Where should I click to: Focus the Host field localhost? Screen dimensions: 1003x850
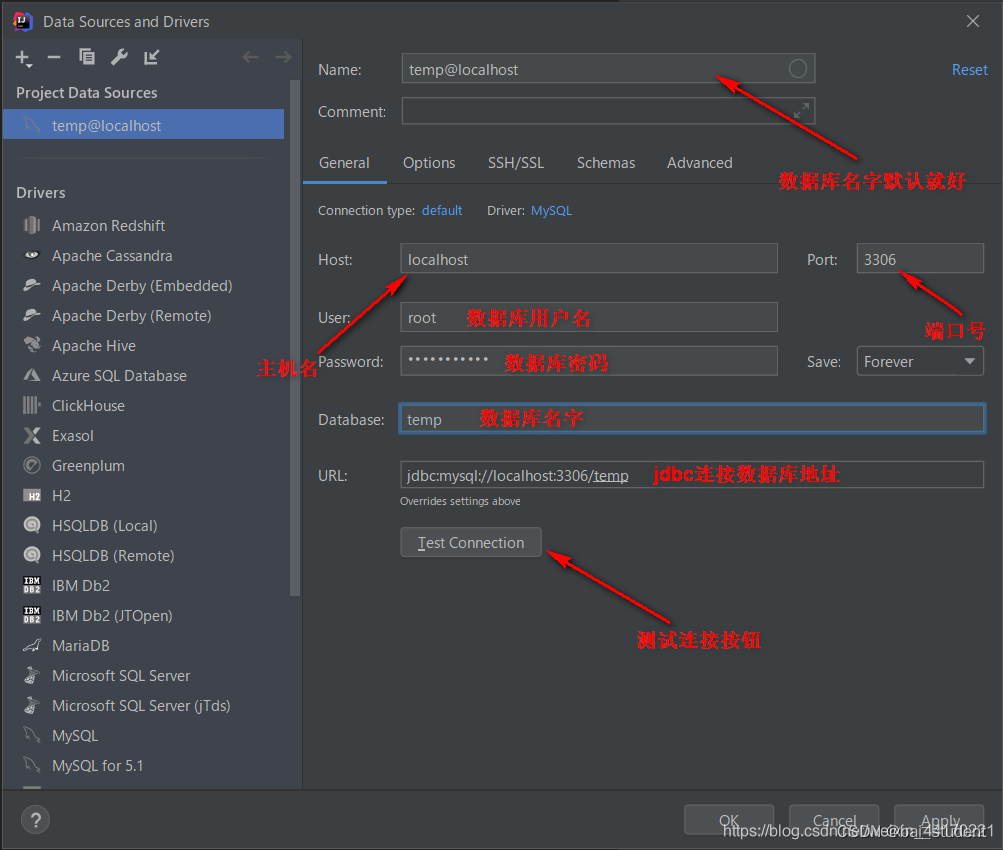click(x=588, y=258)
